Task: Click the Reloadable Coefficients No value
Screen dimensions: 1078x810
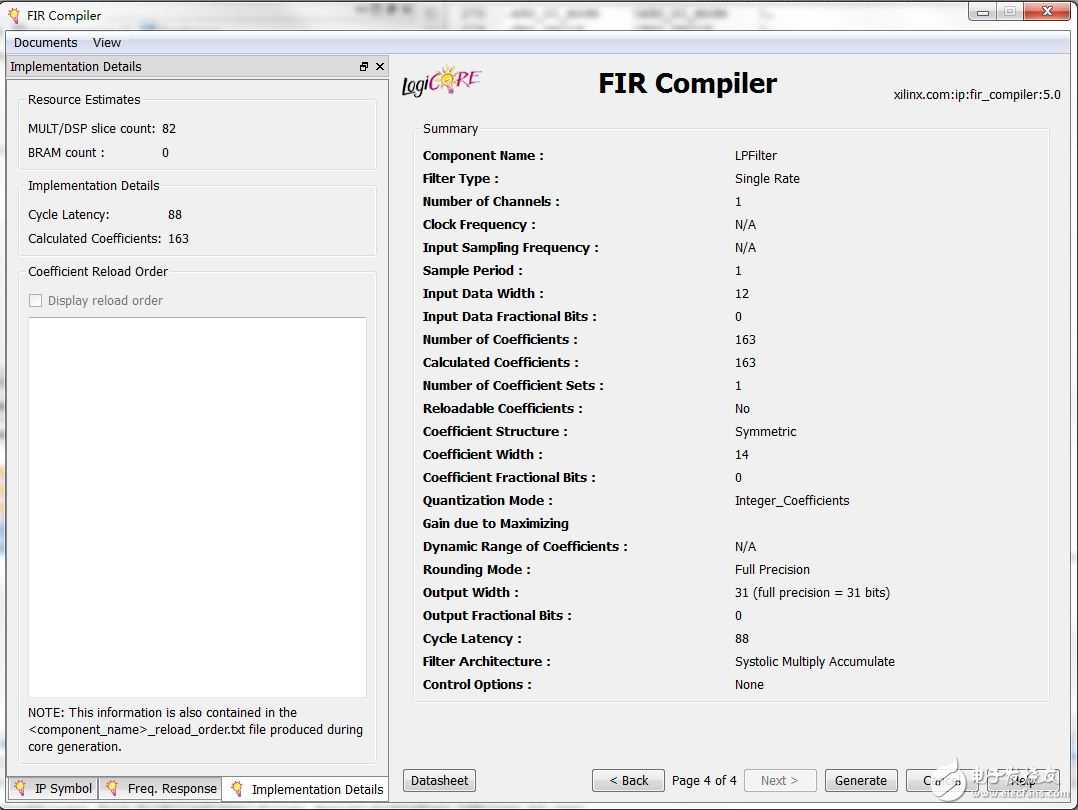Action: pos(742,408)
